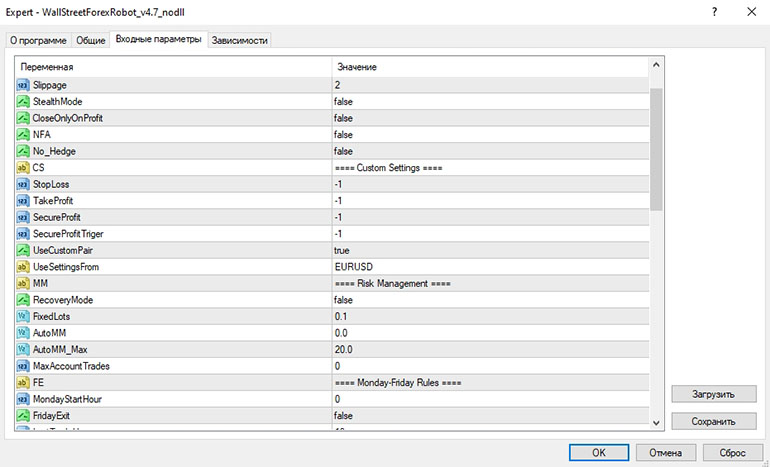Click the 'Значение' column header
Image resolution: width=770 pixels, height=467 pixels.
click(x=491, y=67)
